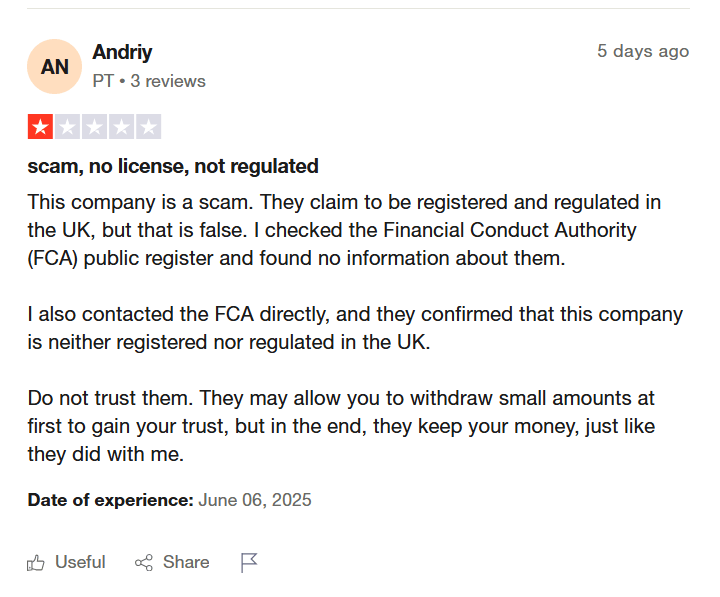Click the paragraph starting 'Do not trust them'
This screenshot has height=597, width=720.
(x=341, y=426)
